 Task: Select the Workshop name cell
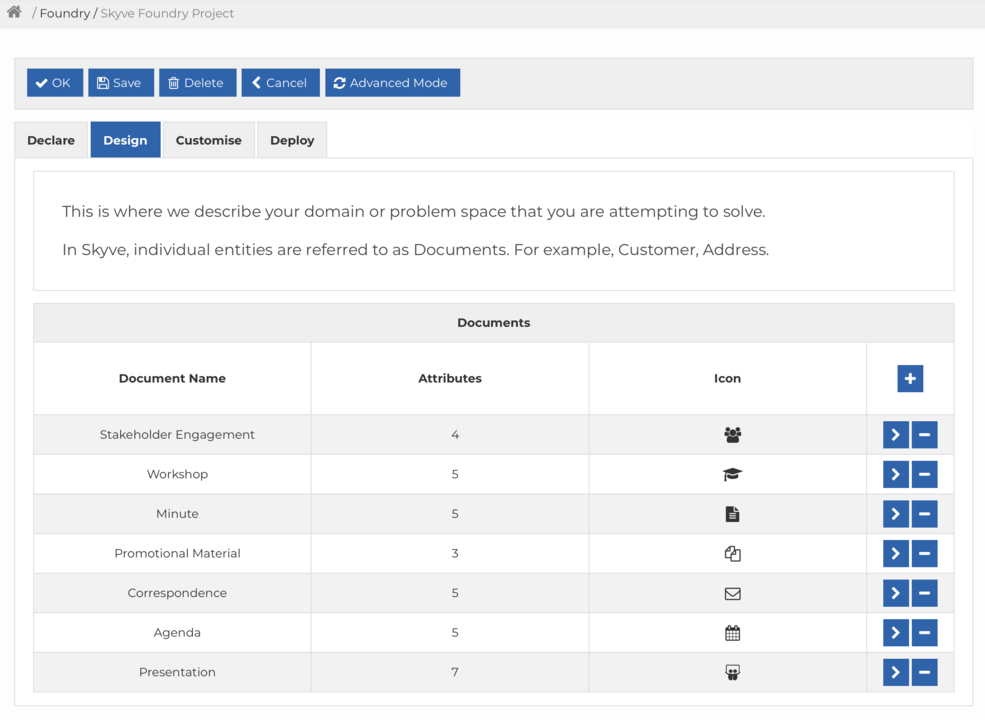click(x=173, y=474)
